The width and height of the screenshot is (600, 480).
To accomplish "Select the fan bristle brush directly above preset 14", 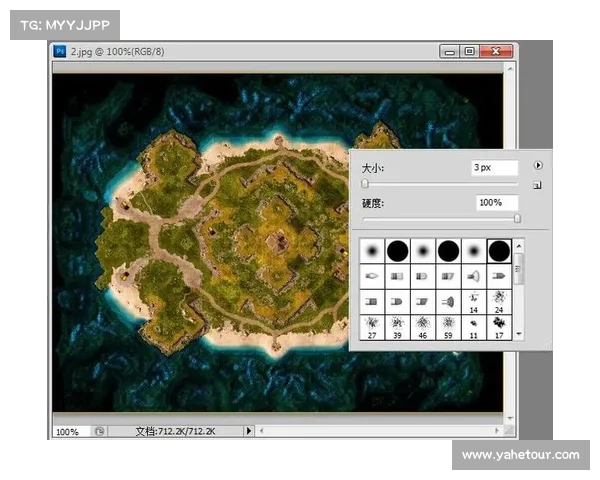I will tap(474, 276).
